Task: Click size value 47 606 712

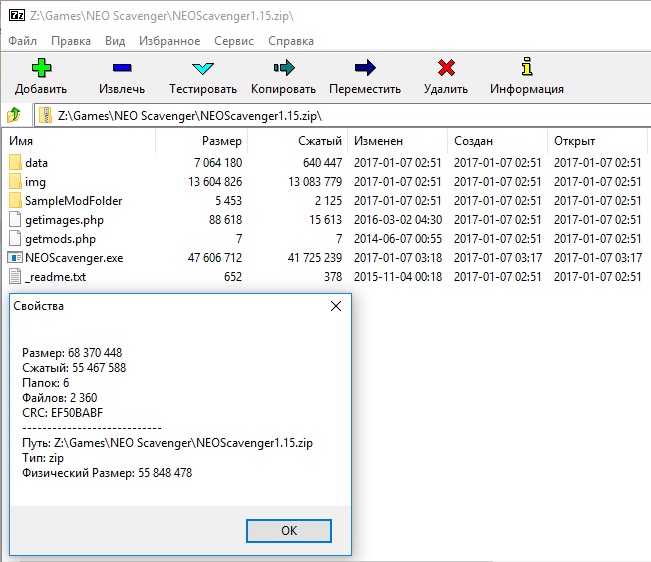Action: [215, 258]
